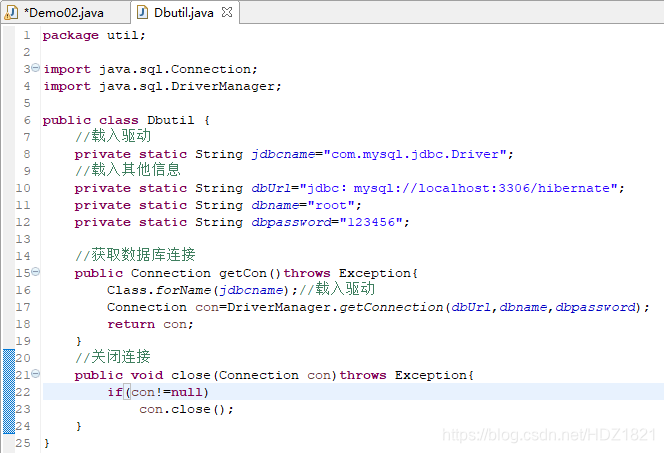This screenshot has width=664, height=453.
Task: Click the 'package' keyword on line 1
Action: tap(71, 36)
